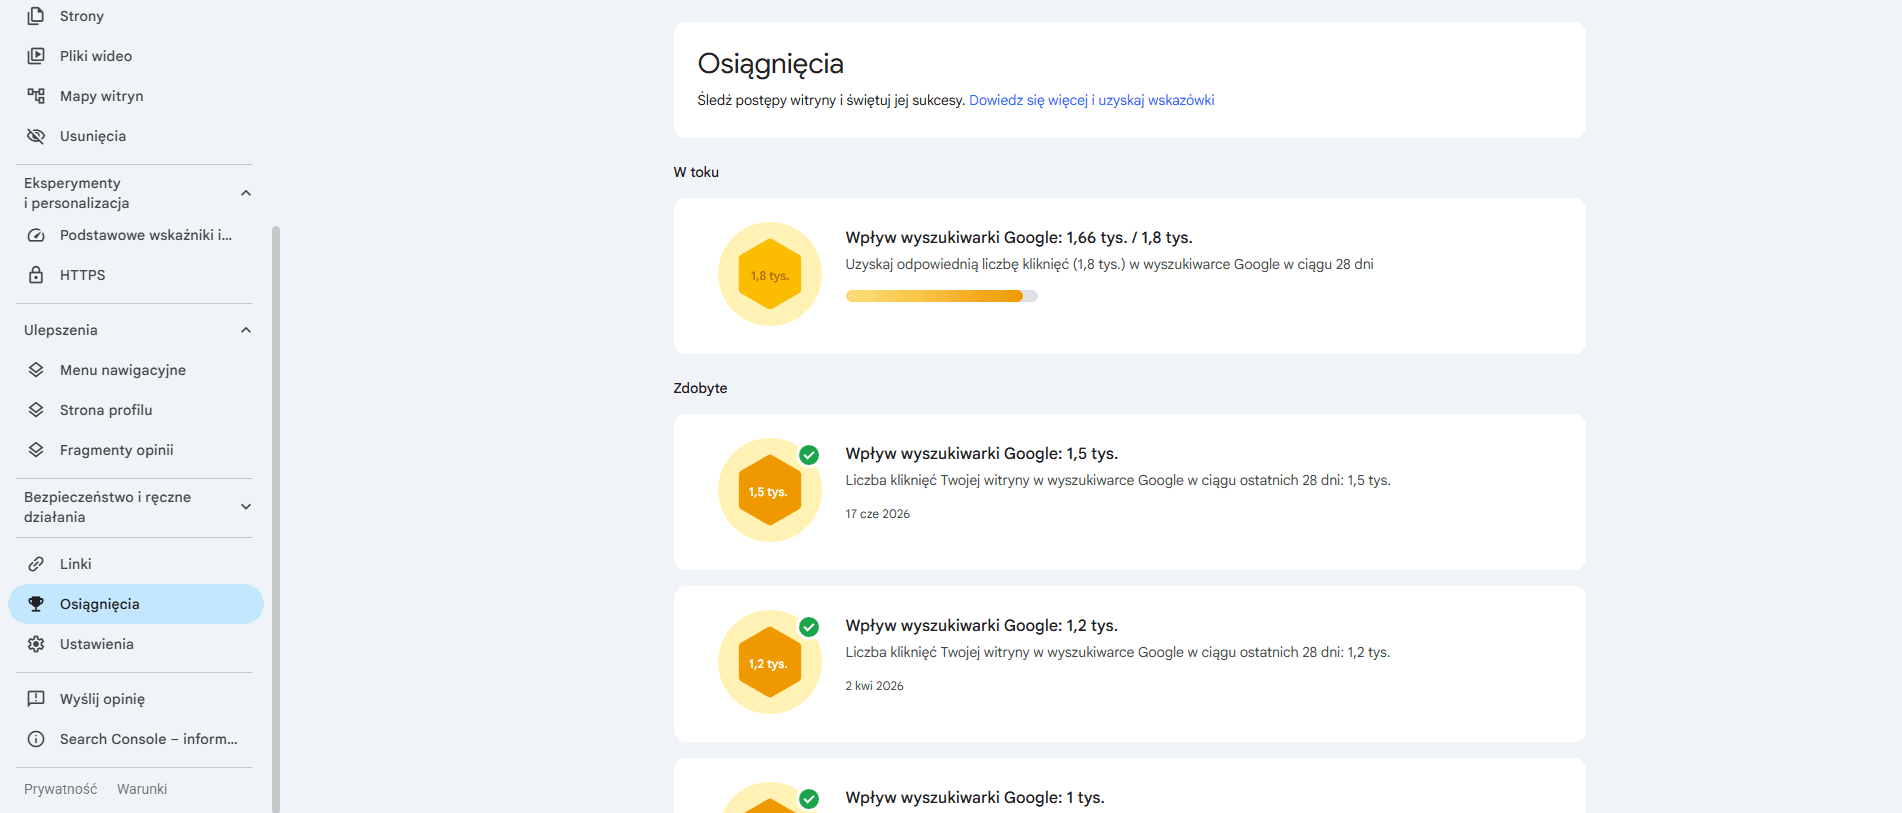
Task: Click the Mapy witryn sitemap icon
Action: click(x=36, y=96)
